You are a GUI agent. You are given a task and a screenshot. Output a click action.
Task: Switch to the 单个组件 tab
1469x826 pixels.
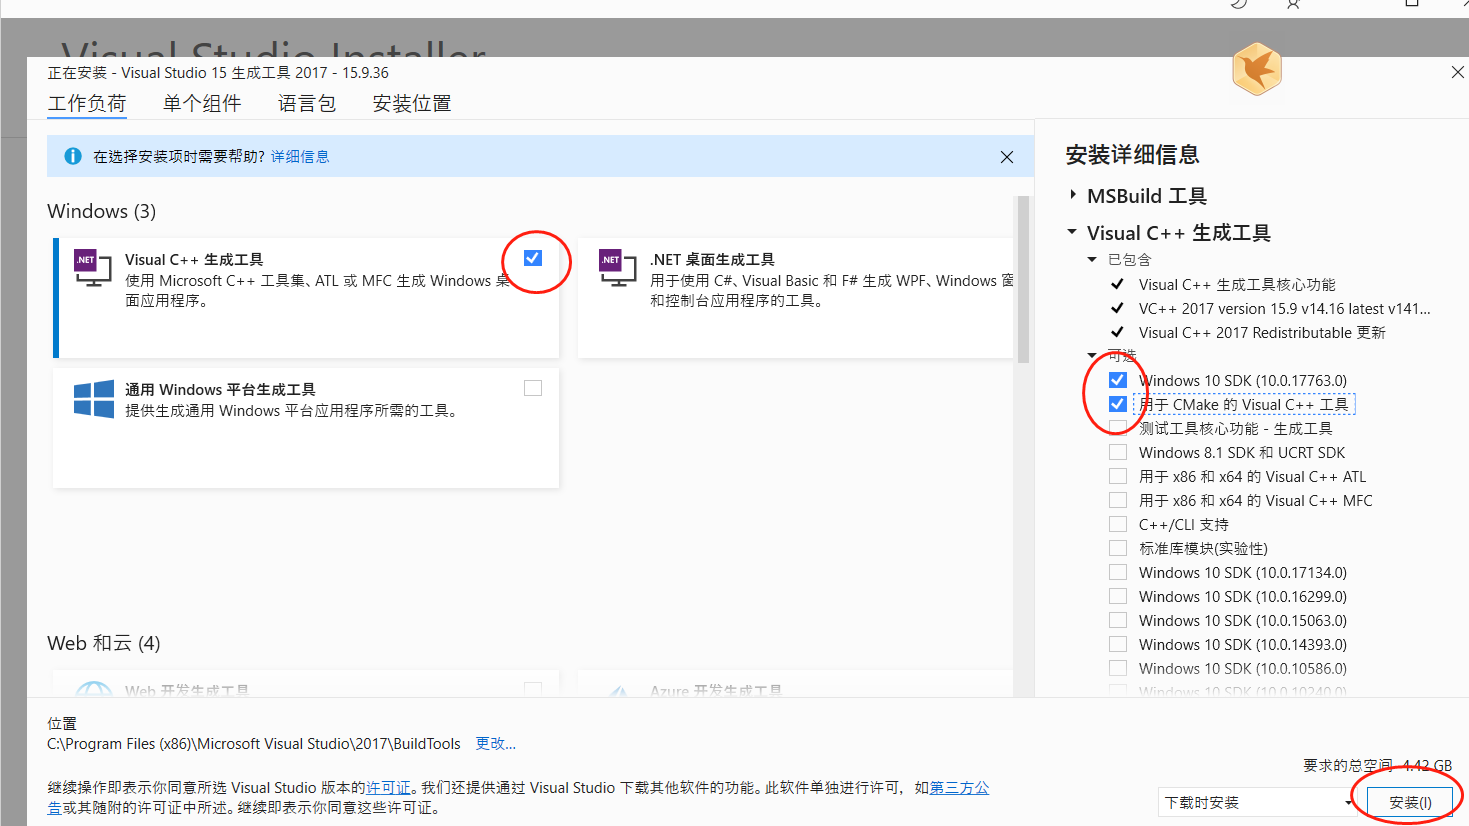202,103
